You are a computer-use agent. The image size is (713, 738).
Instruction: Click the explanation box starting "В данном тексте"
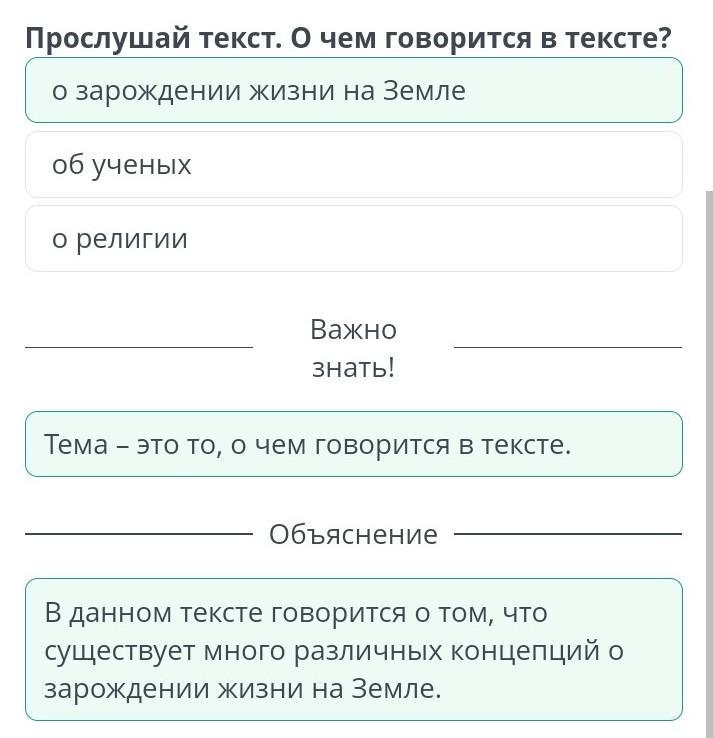(x=353, y=650)
